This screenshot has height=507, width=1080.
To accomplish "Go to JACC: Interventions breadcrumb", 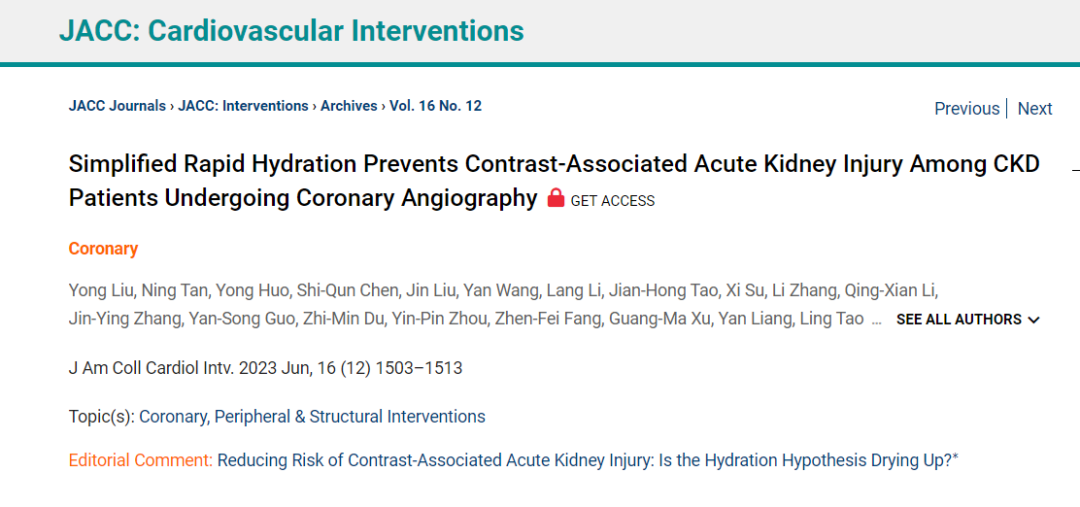I will pyautogui.click(x=243, y=106).
